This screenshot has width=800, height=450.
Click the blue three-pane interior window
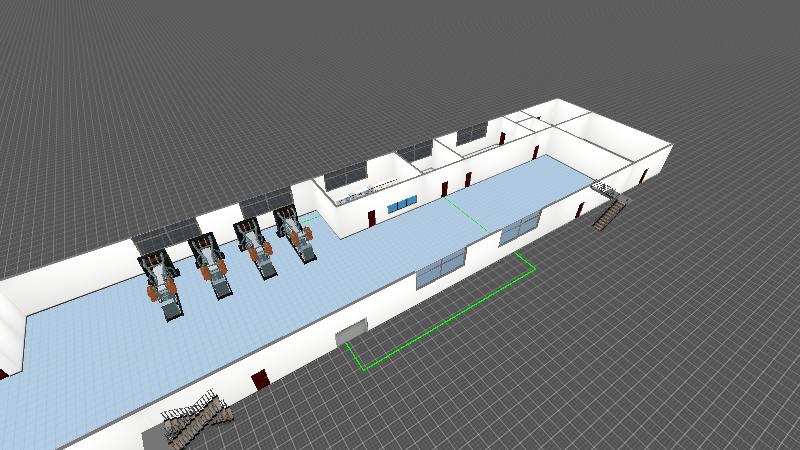tap(402, 205)
